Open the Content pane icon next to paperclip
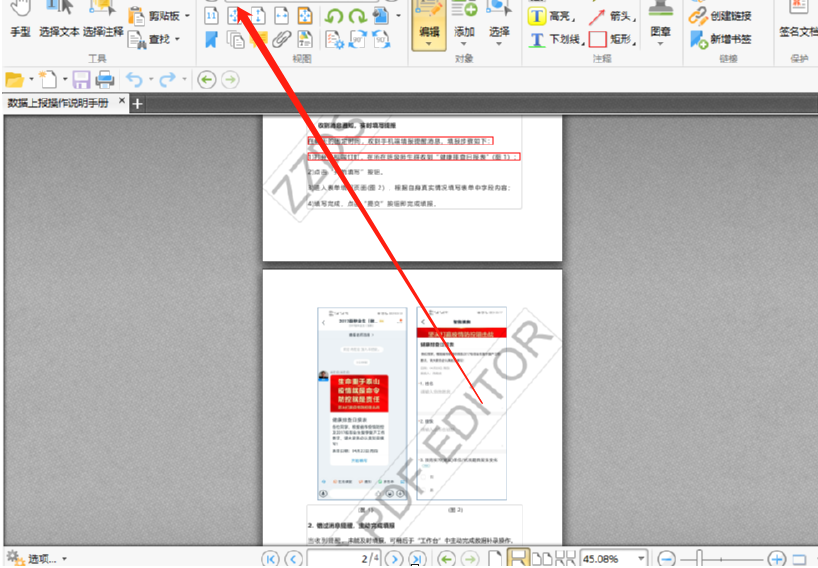818x568 pixels. [x=305, y=39]
